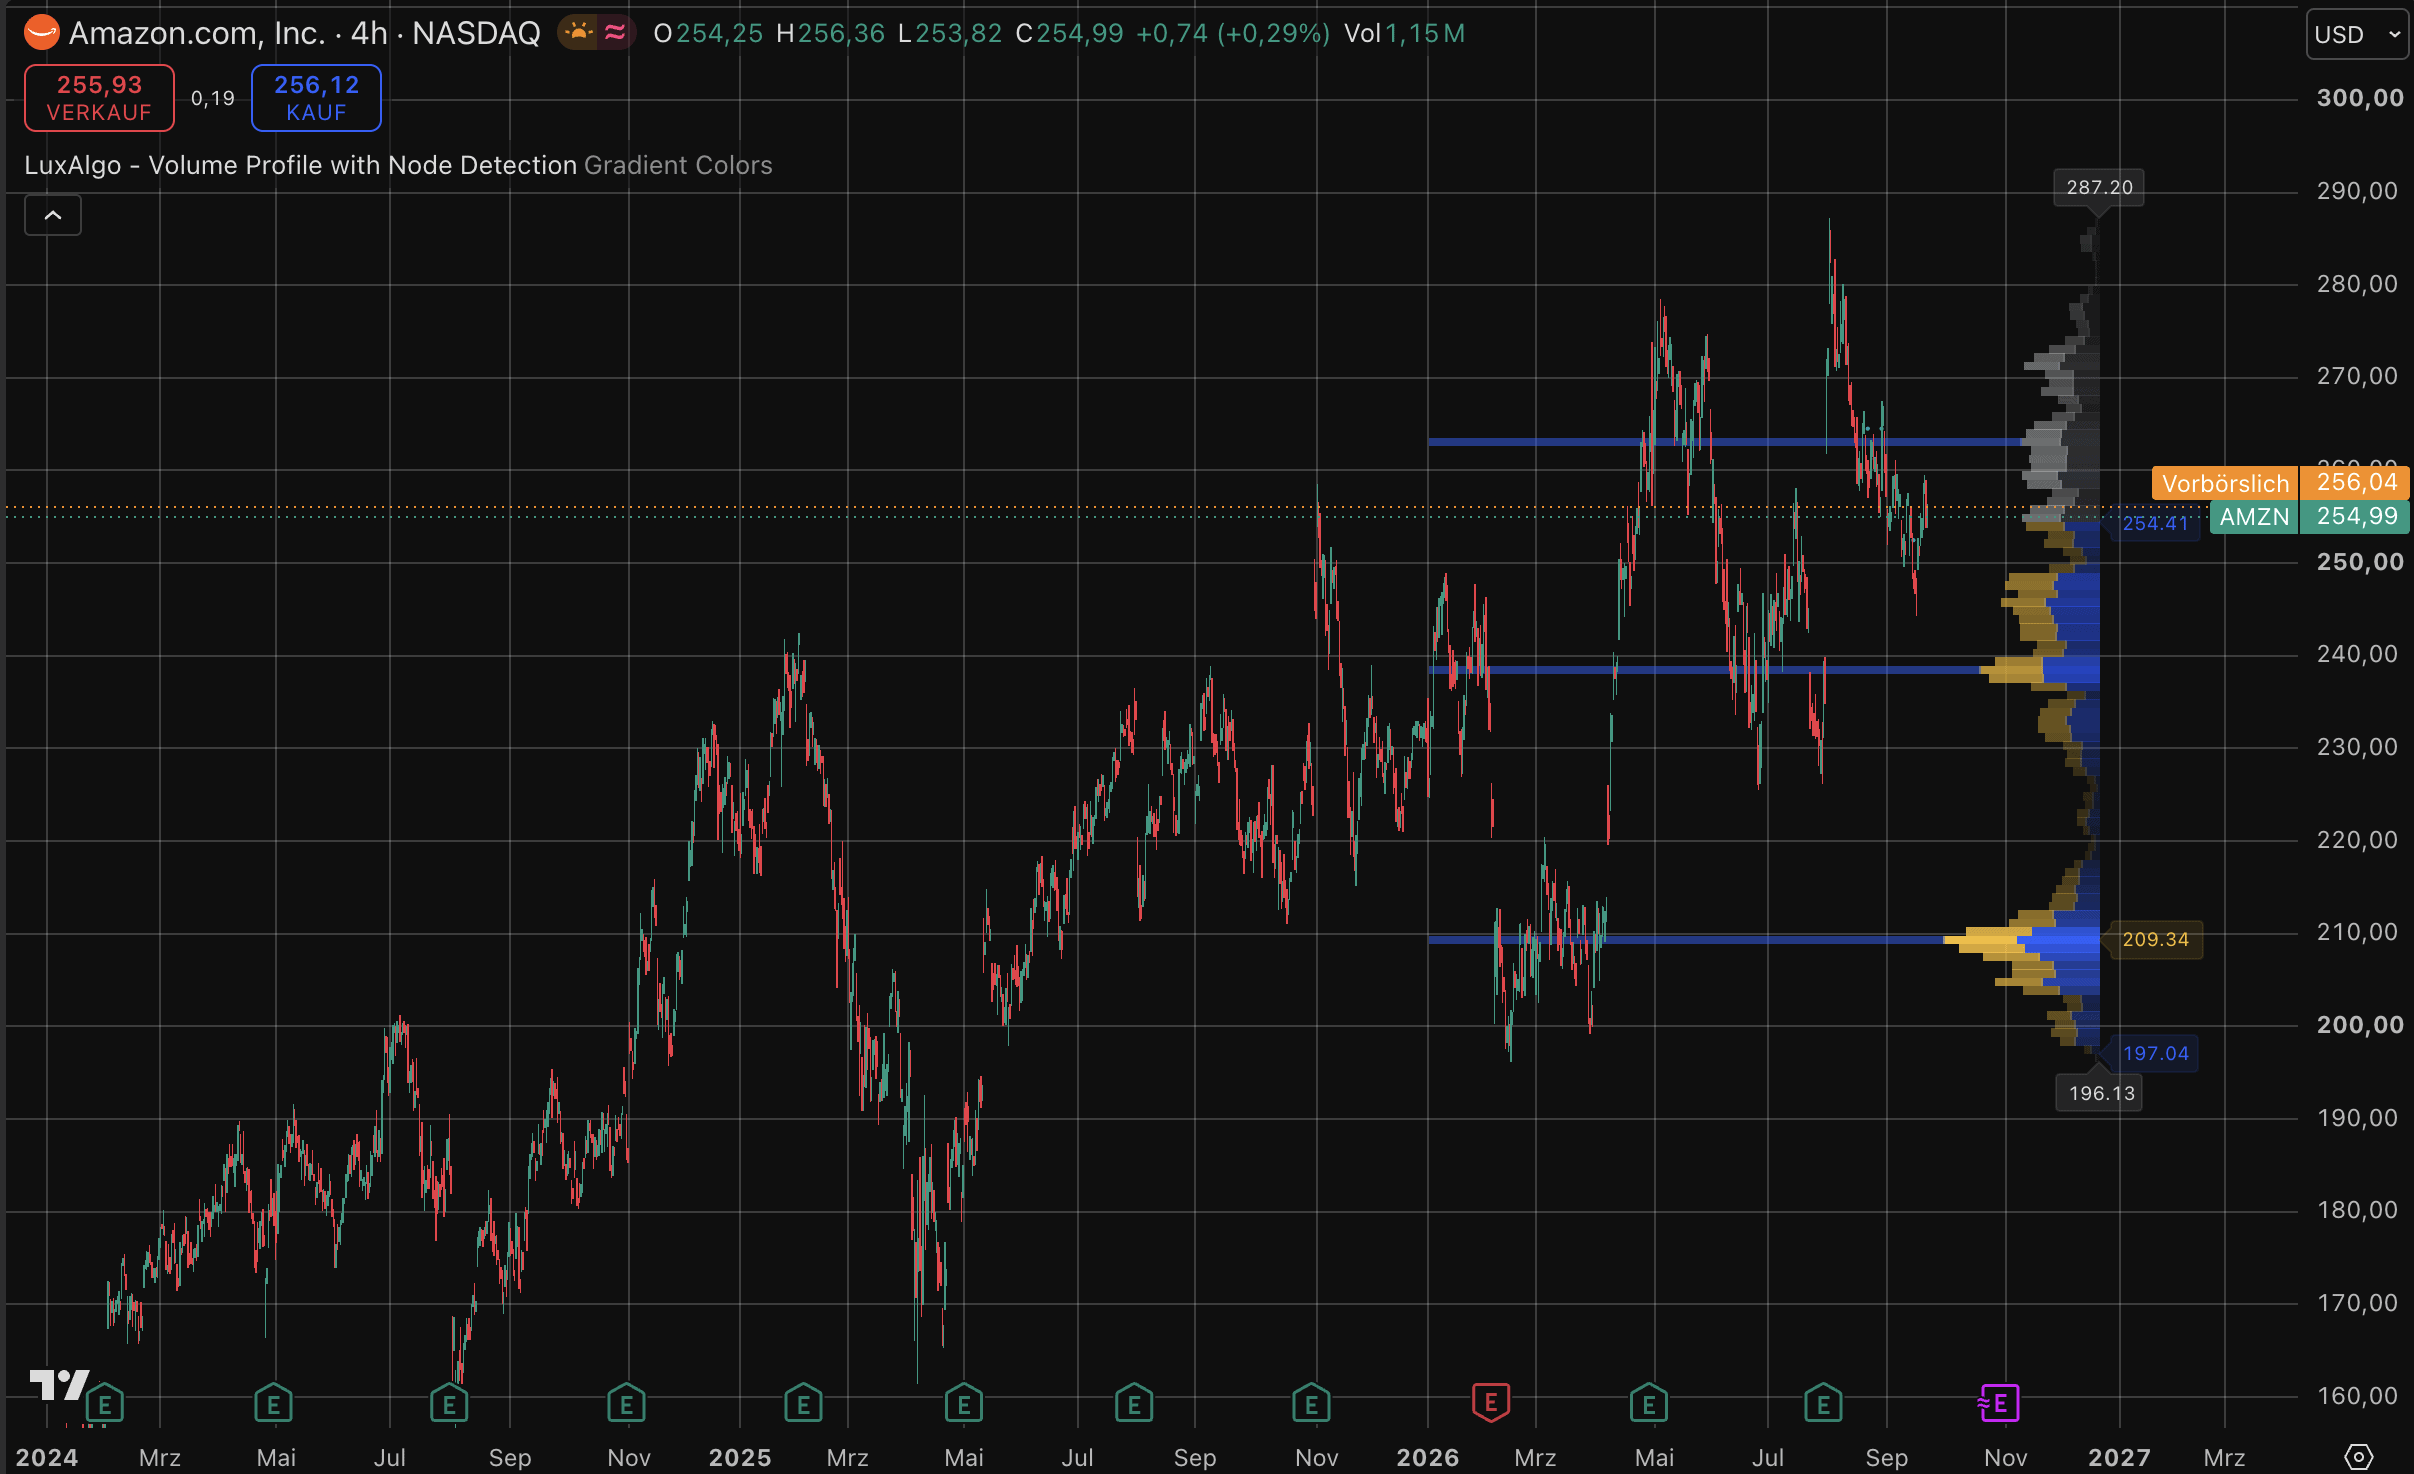Open the earnings marker between Jul and Sep 2024

click(449, 1404)
